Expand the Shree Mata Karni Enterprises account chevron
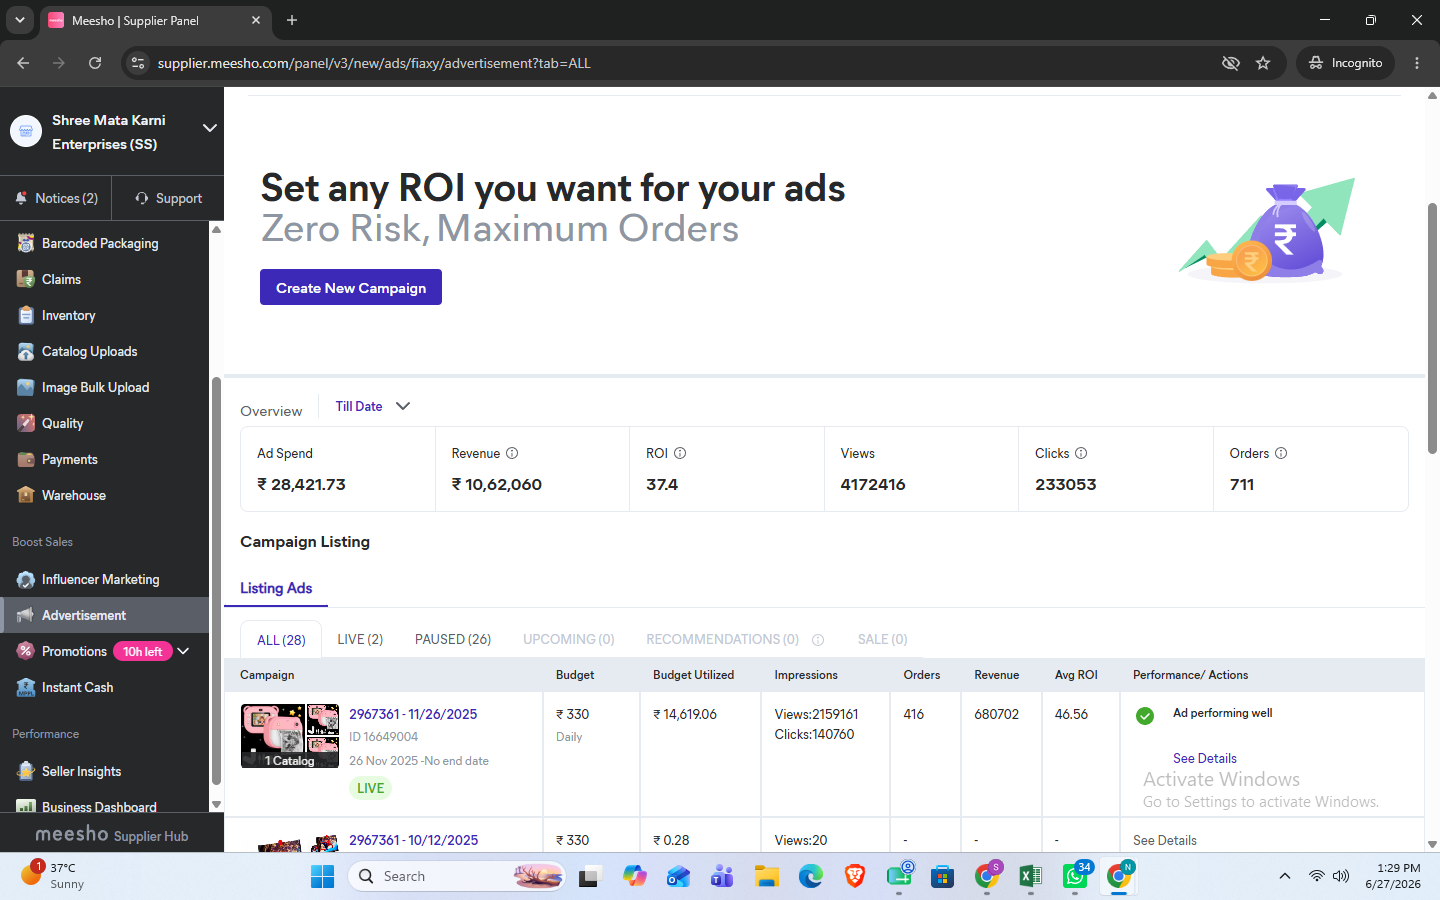The height and width of the screenshot is (900, 1440). 210,128
